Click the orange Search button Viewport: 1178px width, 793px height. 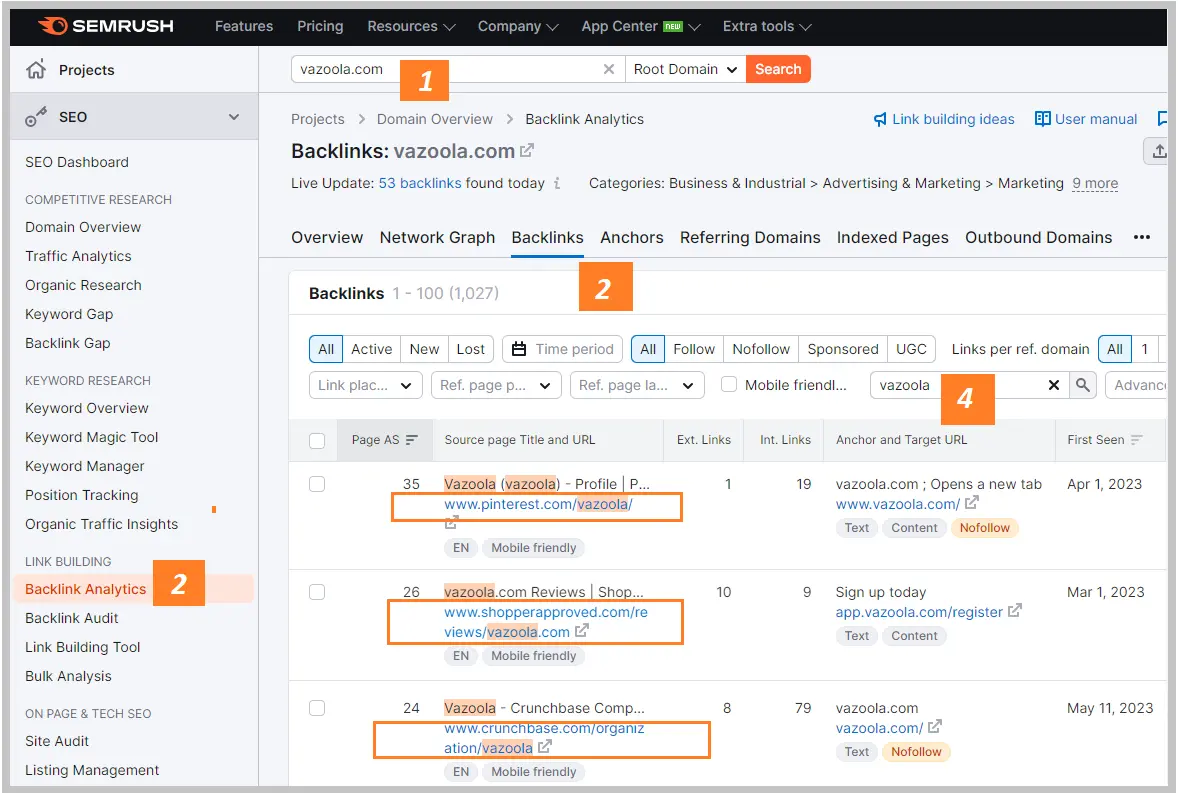point(778,69)
